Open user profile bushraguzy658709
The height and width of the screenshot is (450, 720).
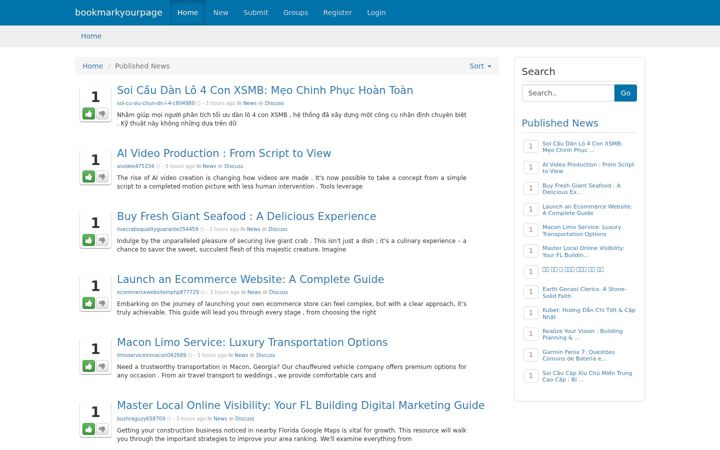tap(141, 419)
